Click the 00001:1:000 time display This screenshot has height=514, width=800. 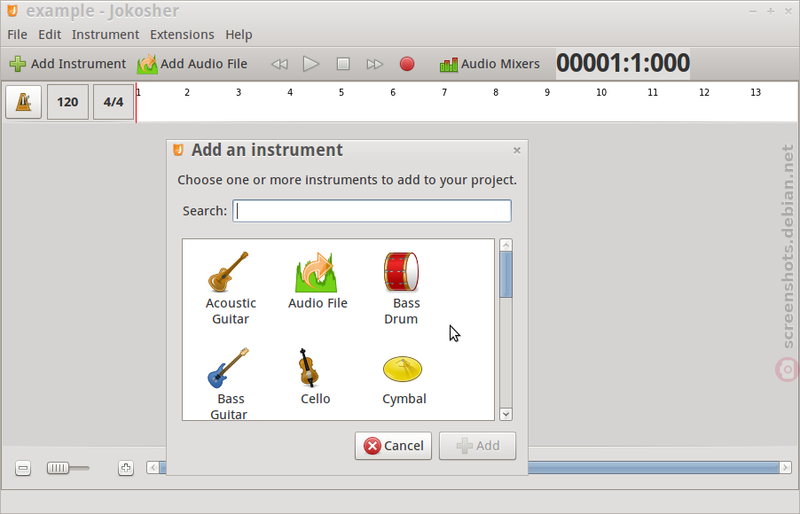click(623, 63)
